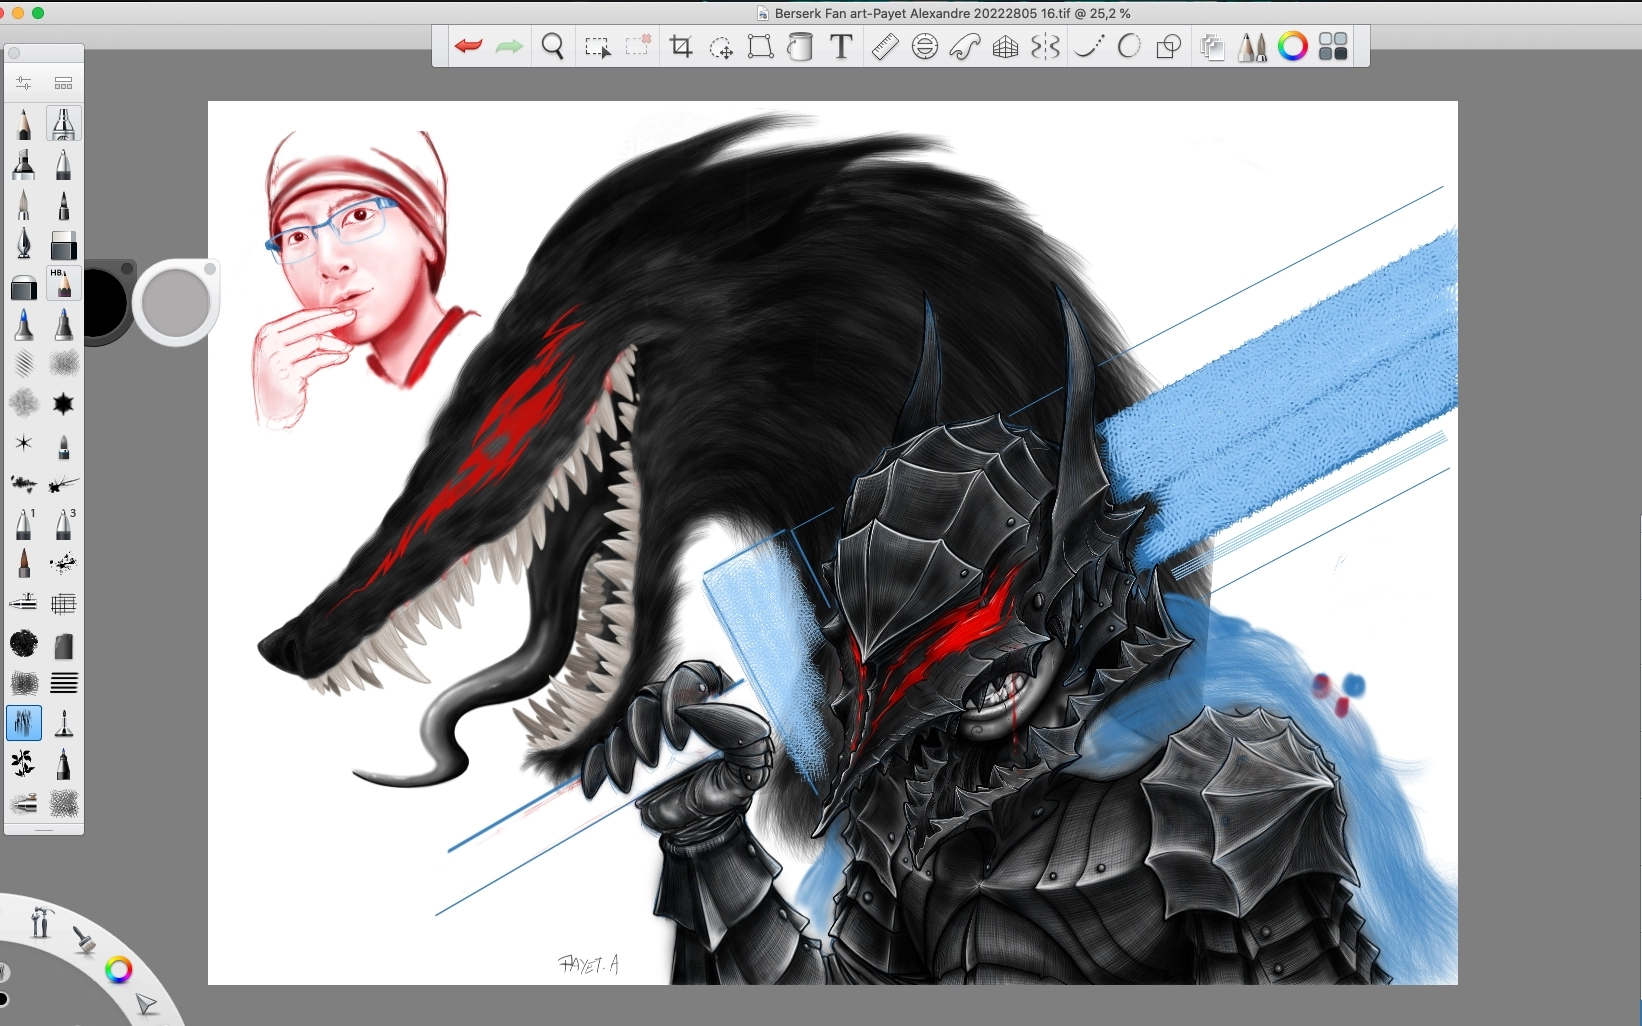
Task: Open the Color Editor wheel in toolbar
Action: [x=1292, y=47]
